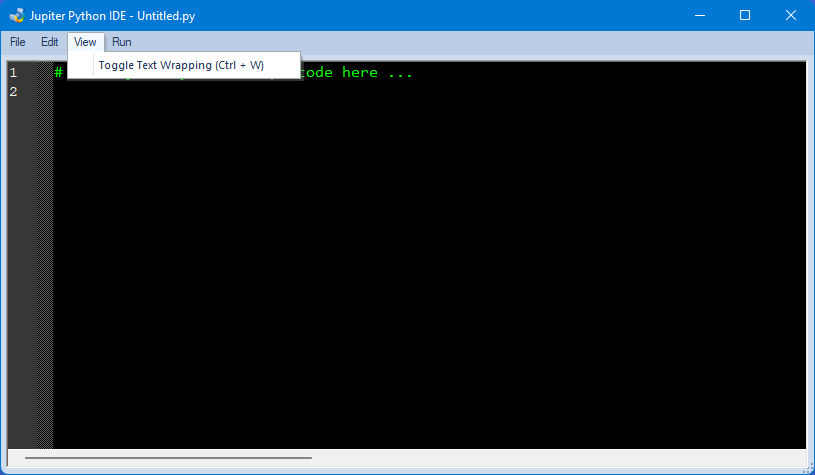The height and width of the screenshot is (475, 815).
Task: Maximize the IDE window
Action: (x=744, y=16)
